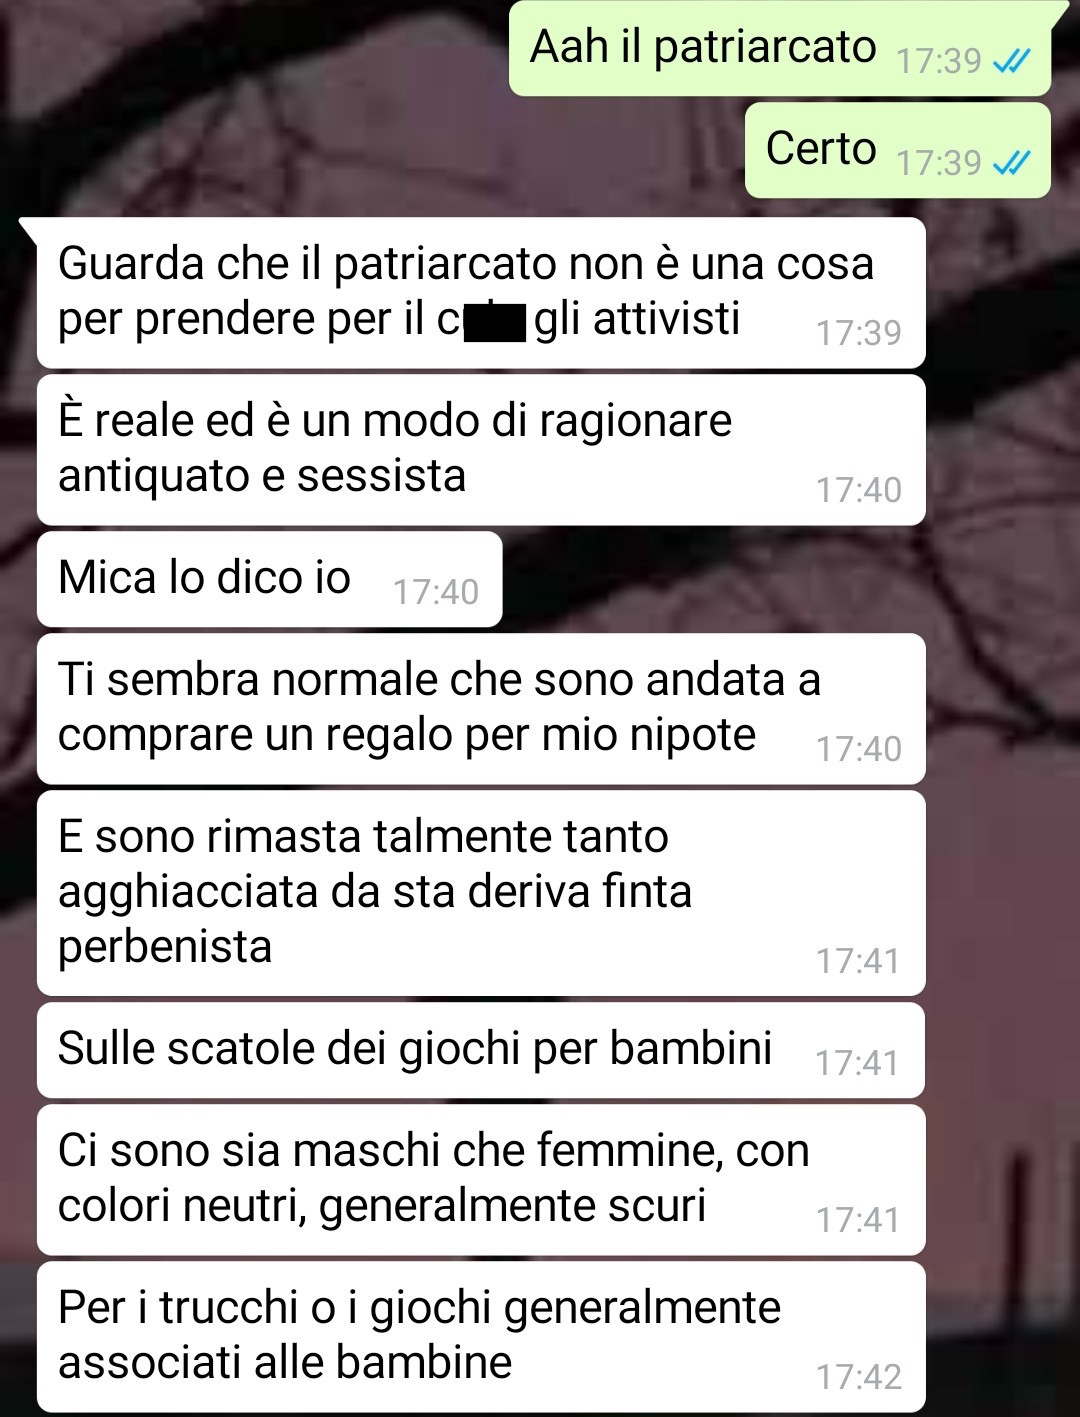This screenshot has height=1417, width=1080.
Task: Tap the 'Aah il patriarcato' sent message
Action: point(780,48)
